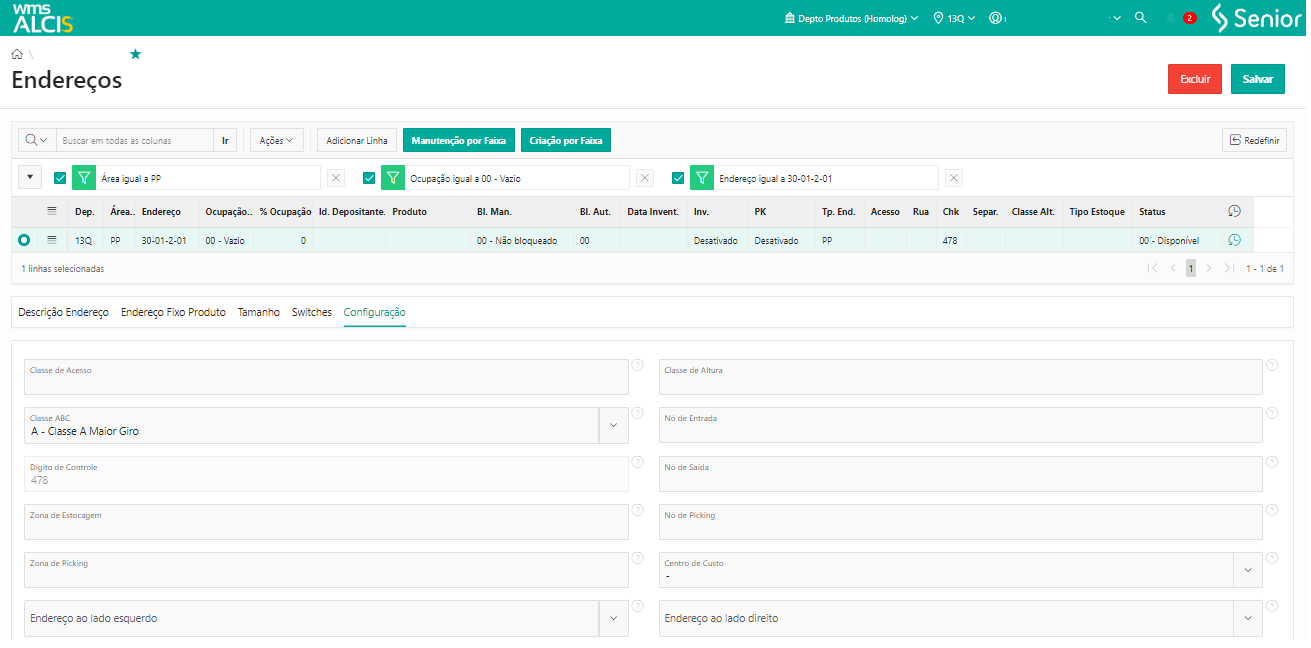The image size is (1311, 648).
Task: Click the home breadcrumb icon
Action: 17,54
